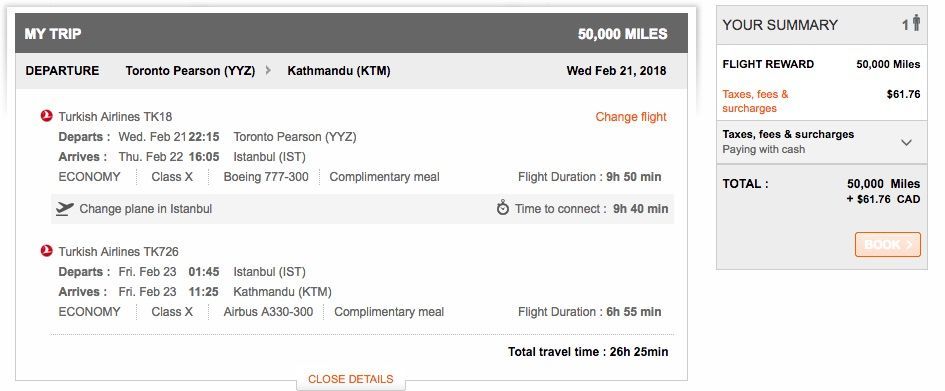Select the DEPARTURE route row
The width and height of the screenshot is (945, 391).
pyautogui.click(x=351, y=71)
